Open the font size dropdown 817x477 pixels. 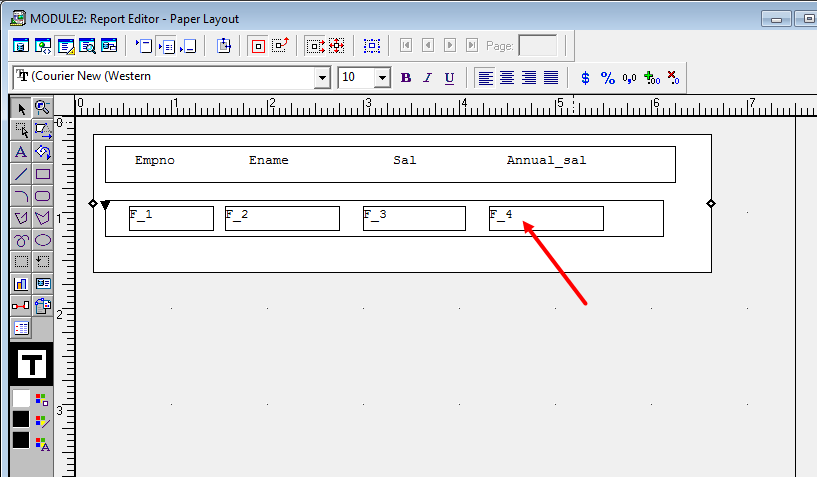point(382,78)
